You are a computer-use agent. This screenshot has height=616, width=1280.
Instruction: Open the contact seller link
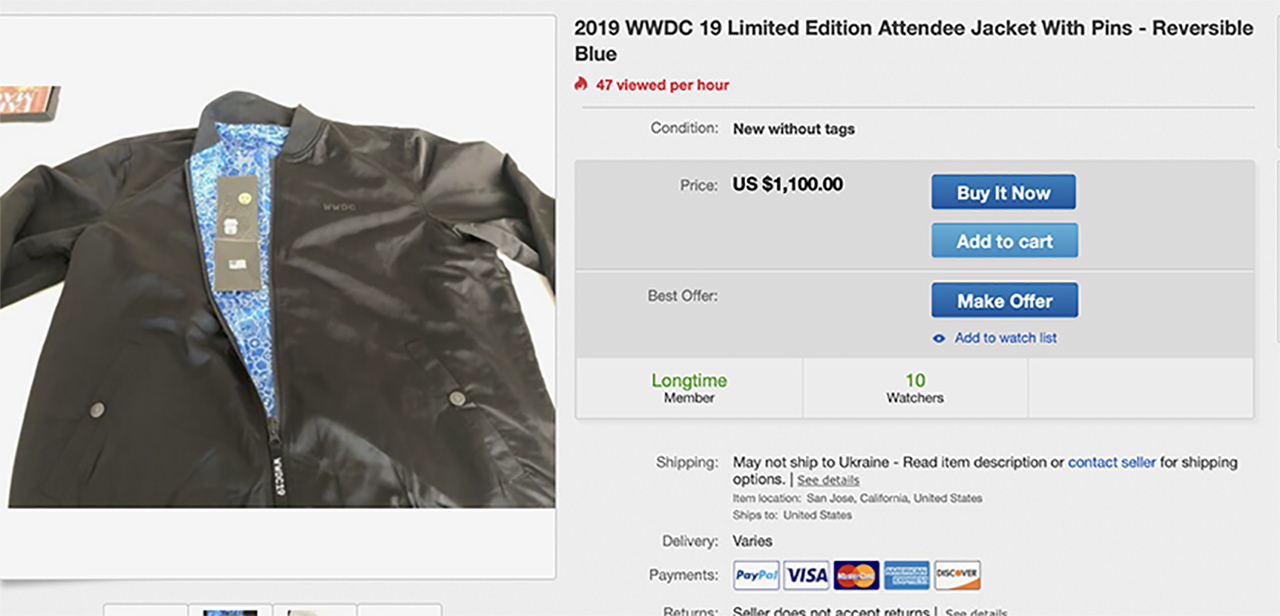point(1111,462)
